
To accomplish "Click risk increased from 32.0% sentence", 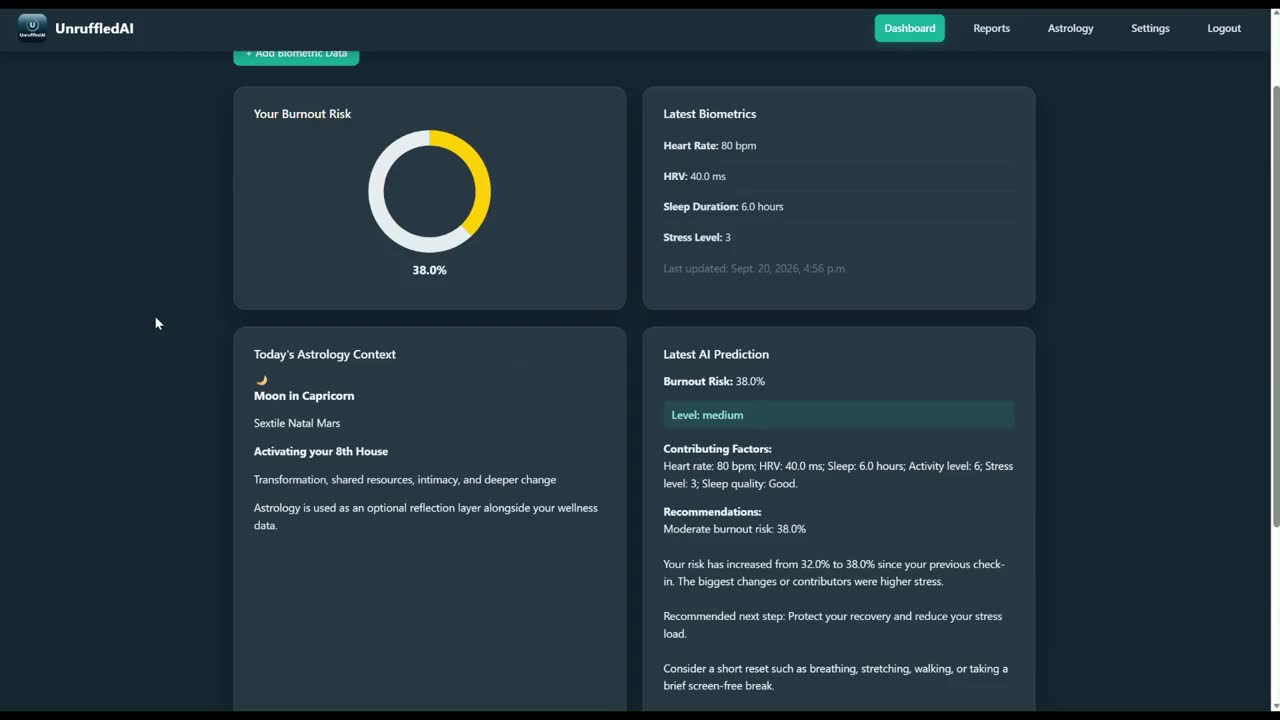I will pyautogui.click(x=834, y=573).
